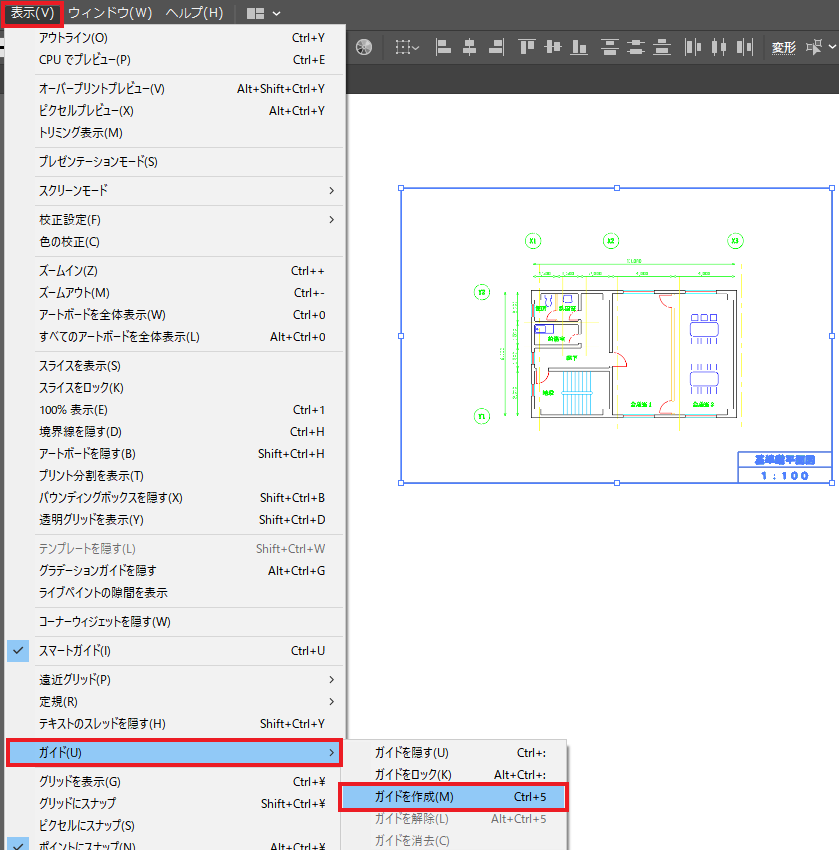Open the align-to selection dropdown icon
Image resolution: width=839 pixels, height=850 pixels.
[x=407, y=47]
